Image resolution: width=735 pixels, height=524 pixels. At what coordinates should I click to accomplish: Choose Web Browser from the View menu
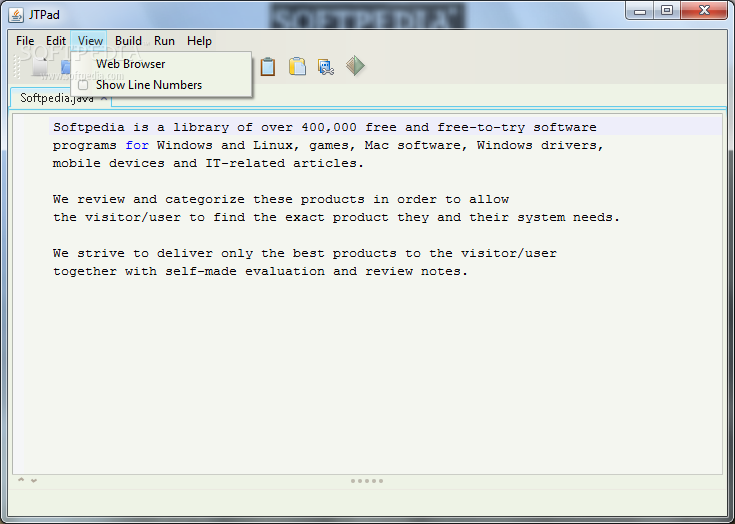[x=161, y=64]
